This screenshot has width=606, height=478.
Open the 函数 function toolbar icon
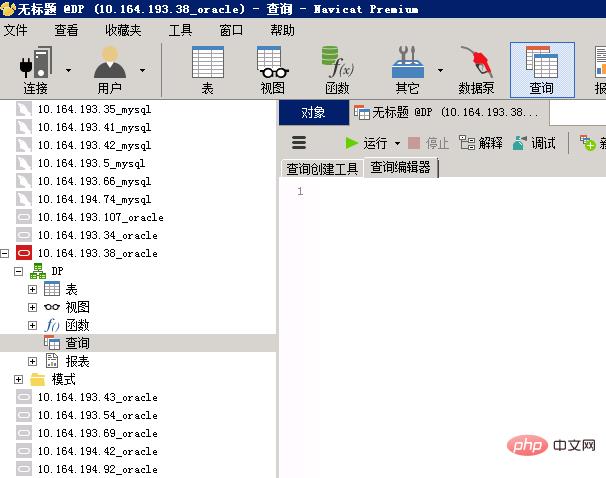point(337,70)
